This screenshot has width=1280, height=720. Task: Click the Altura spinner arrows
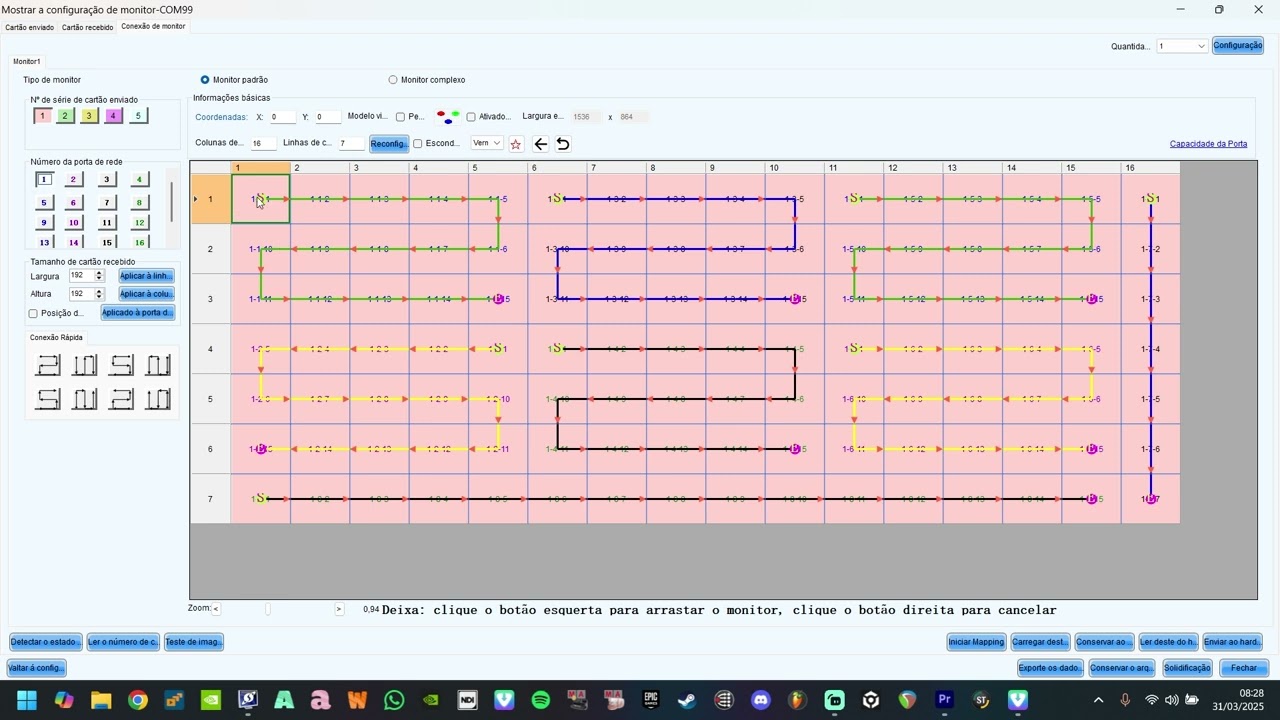coord(99,294)
